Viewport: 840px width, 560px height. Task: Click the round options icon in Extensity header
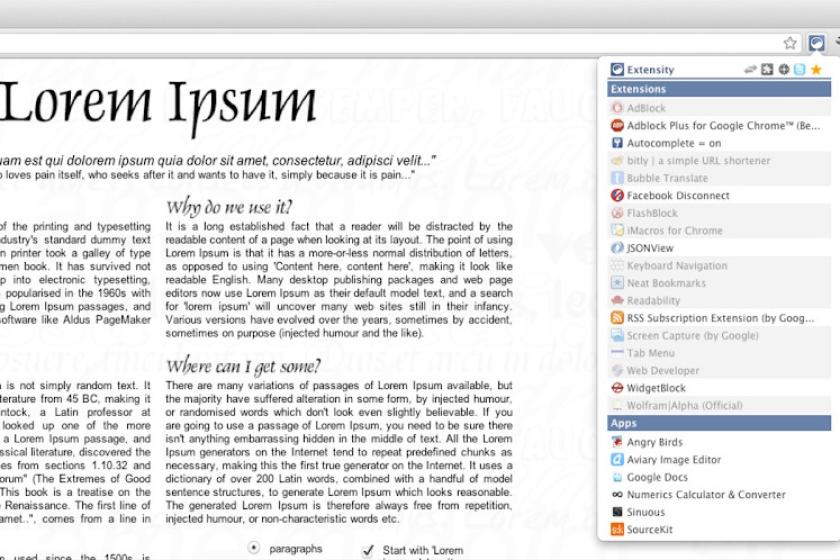[x=784, y=69]
